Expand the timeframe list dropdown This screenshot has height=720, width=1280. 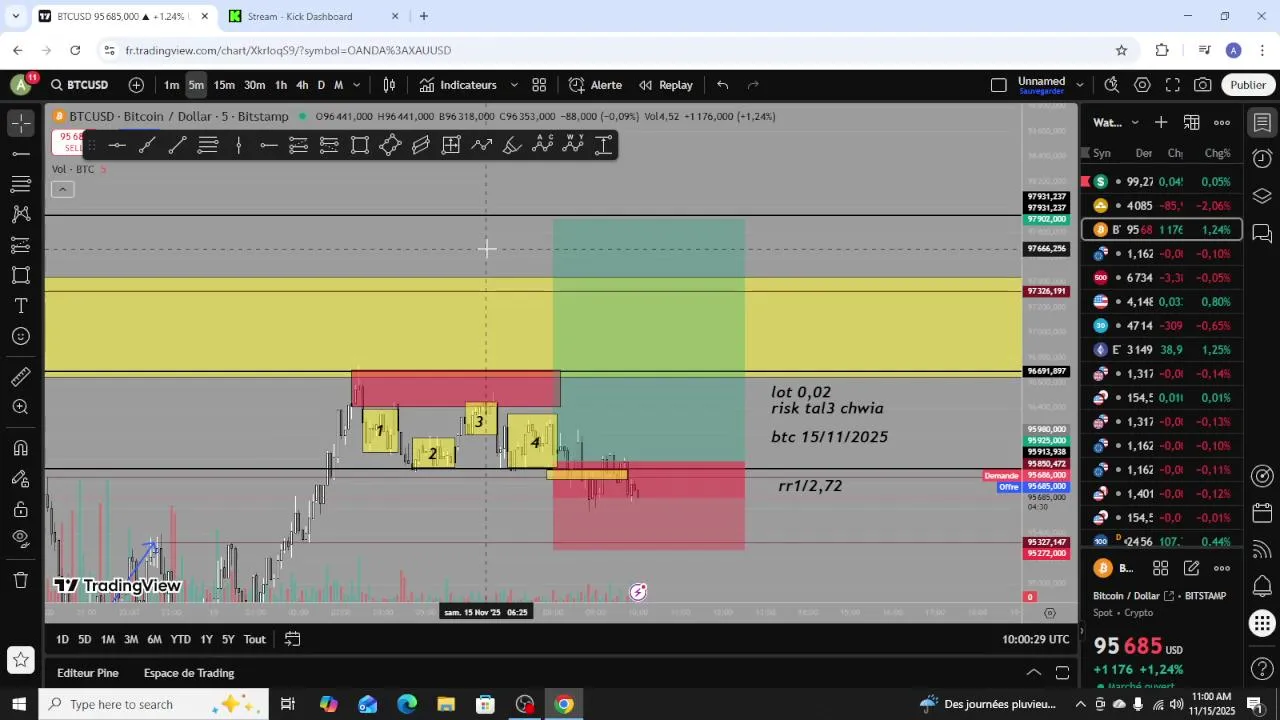[x=357, y=85]
